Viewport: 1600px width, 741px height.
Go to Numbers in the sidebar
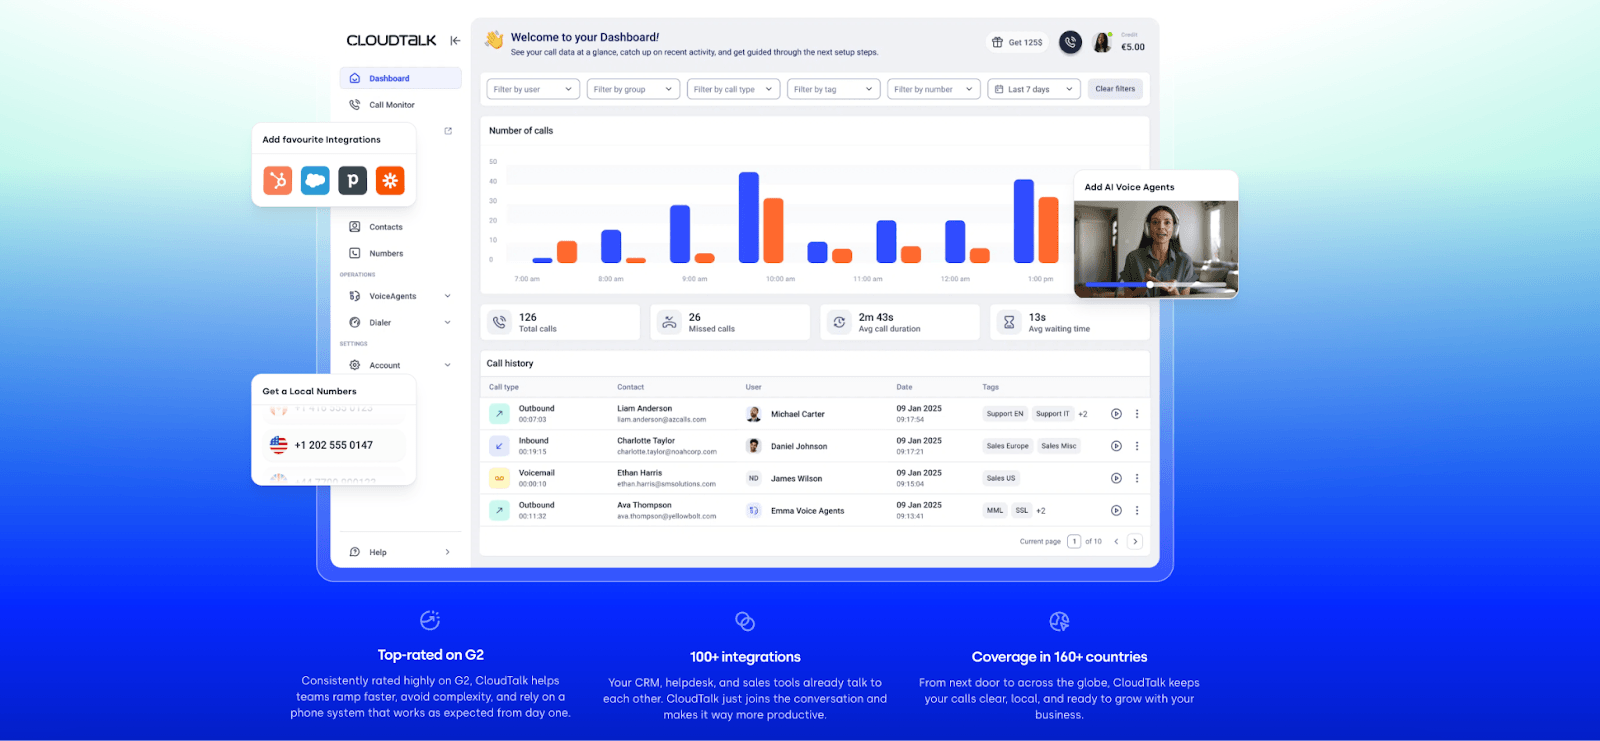coord(400,253)
